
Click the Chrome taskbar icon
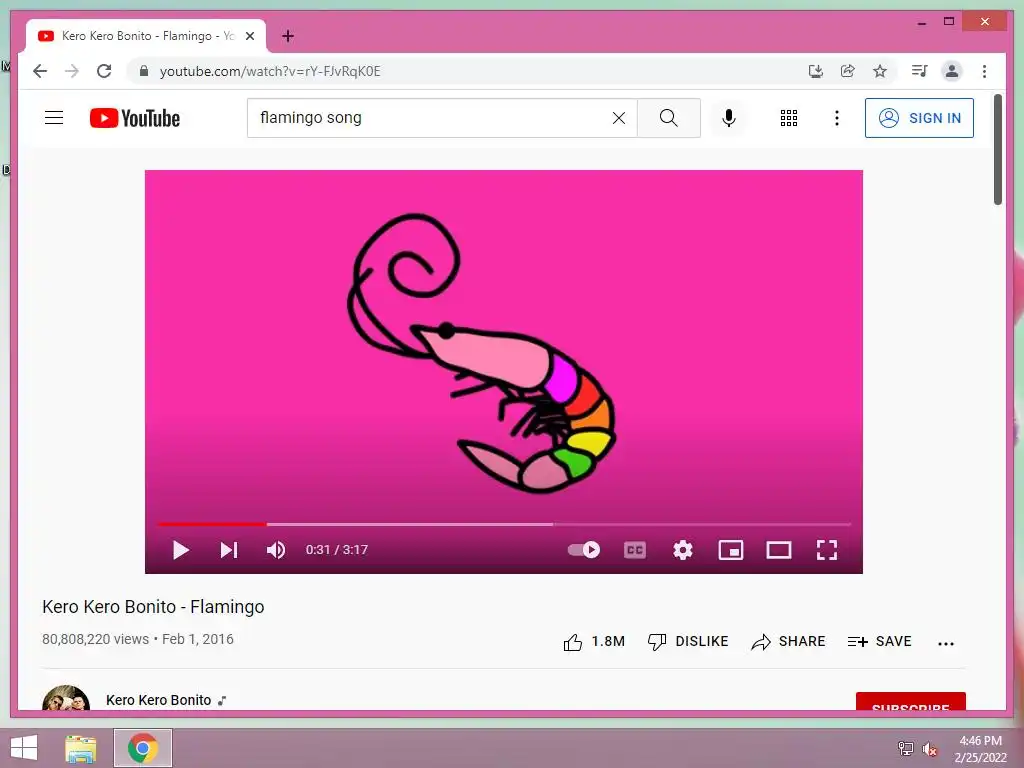143,748
